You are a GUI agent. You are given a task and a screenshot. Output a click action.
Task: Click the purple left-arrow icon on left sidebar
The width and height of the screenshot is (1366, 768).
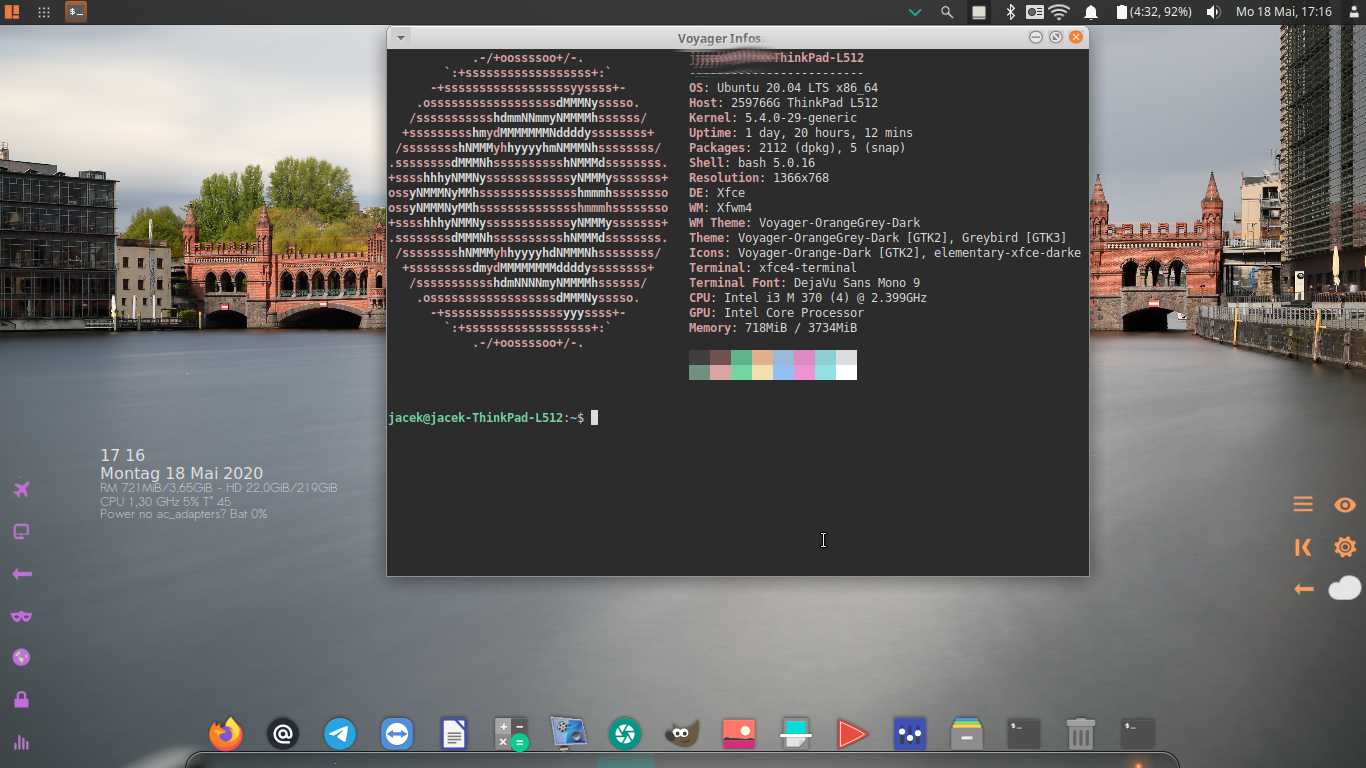point(21,574)
